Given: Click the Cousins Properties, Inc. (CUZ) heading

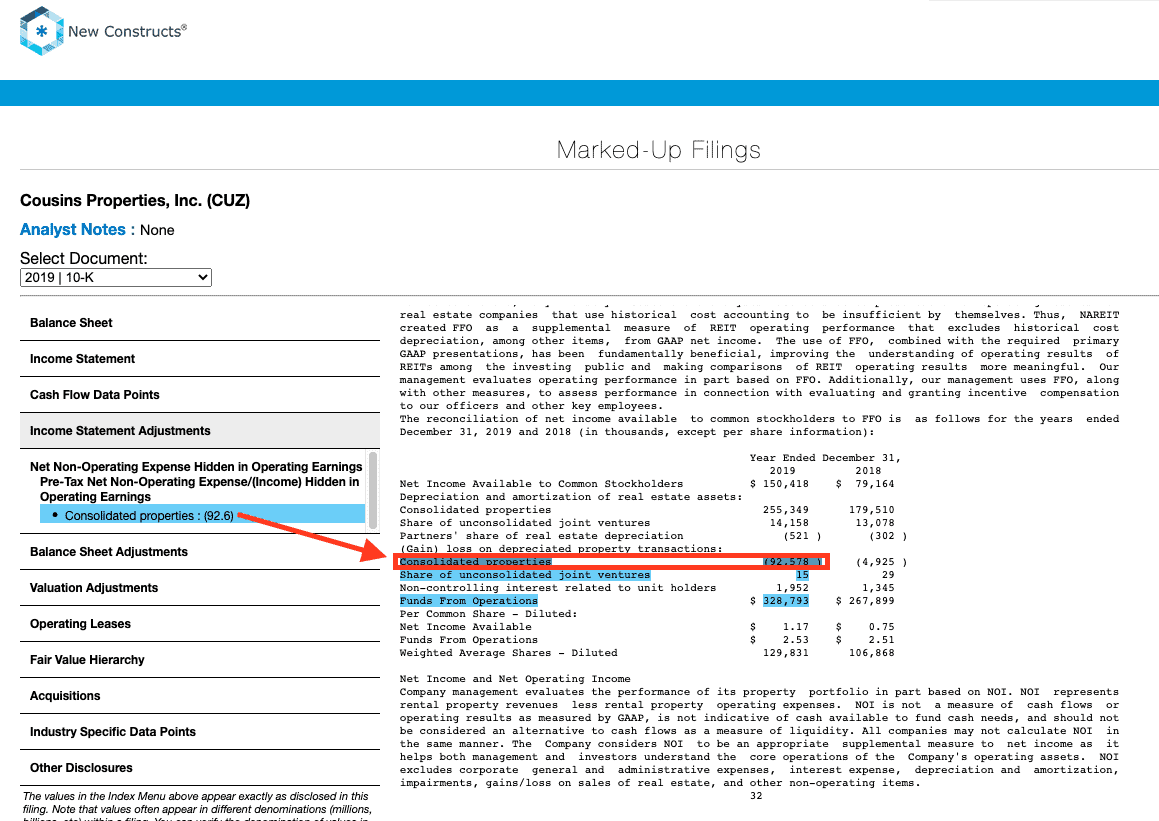Looking at the screenshot, I should coord(135,200).
